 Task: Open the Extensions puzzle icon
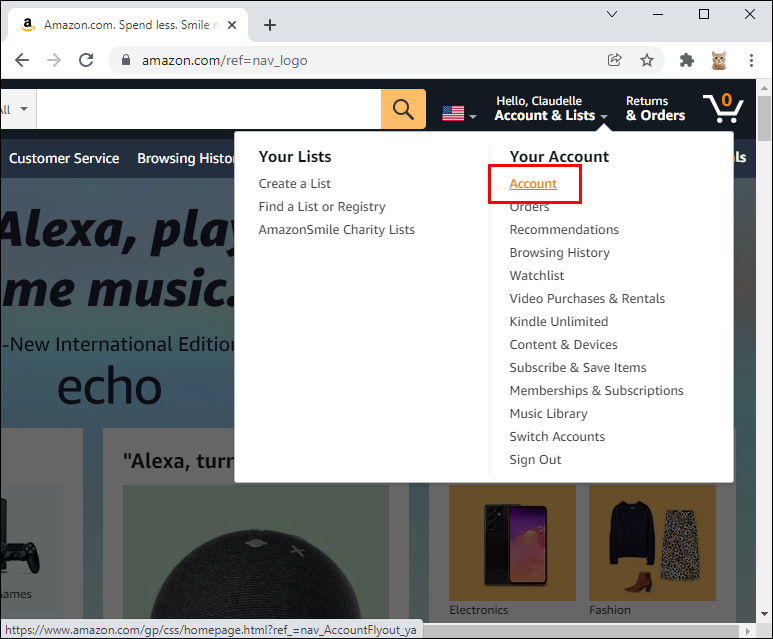click(x=687, y=61)
